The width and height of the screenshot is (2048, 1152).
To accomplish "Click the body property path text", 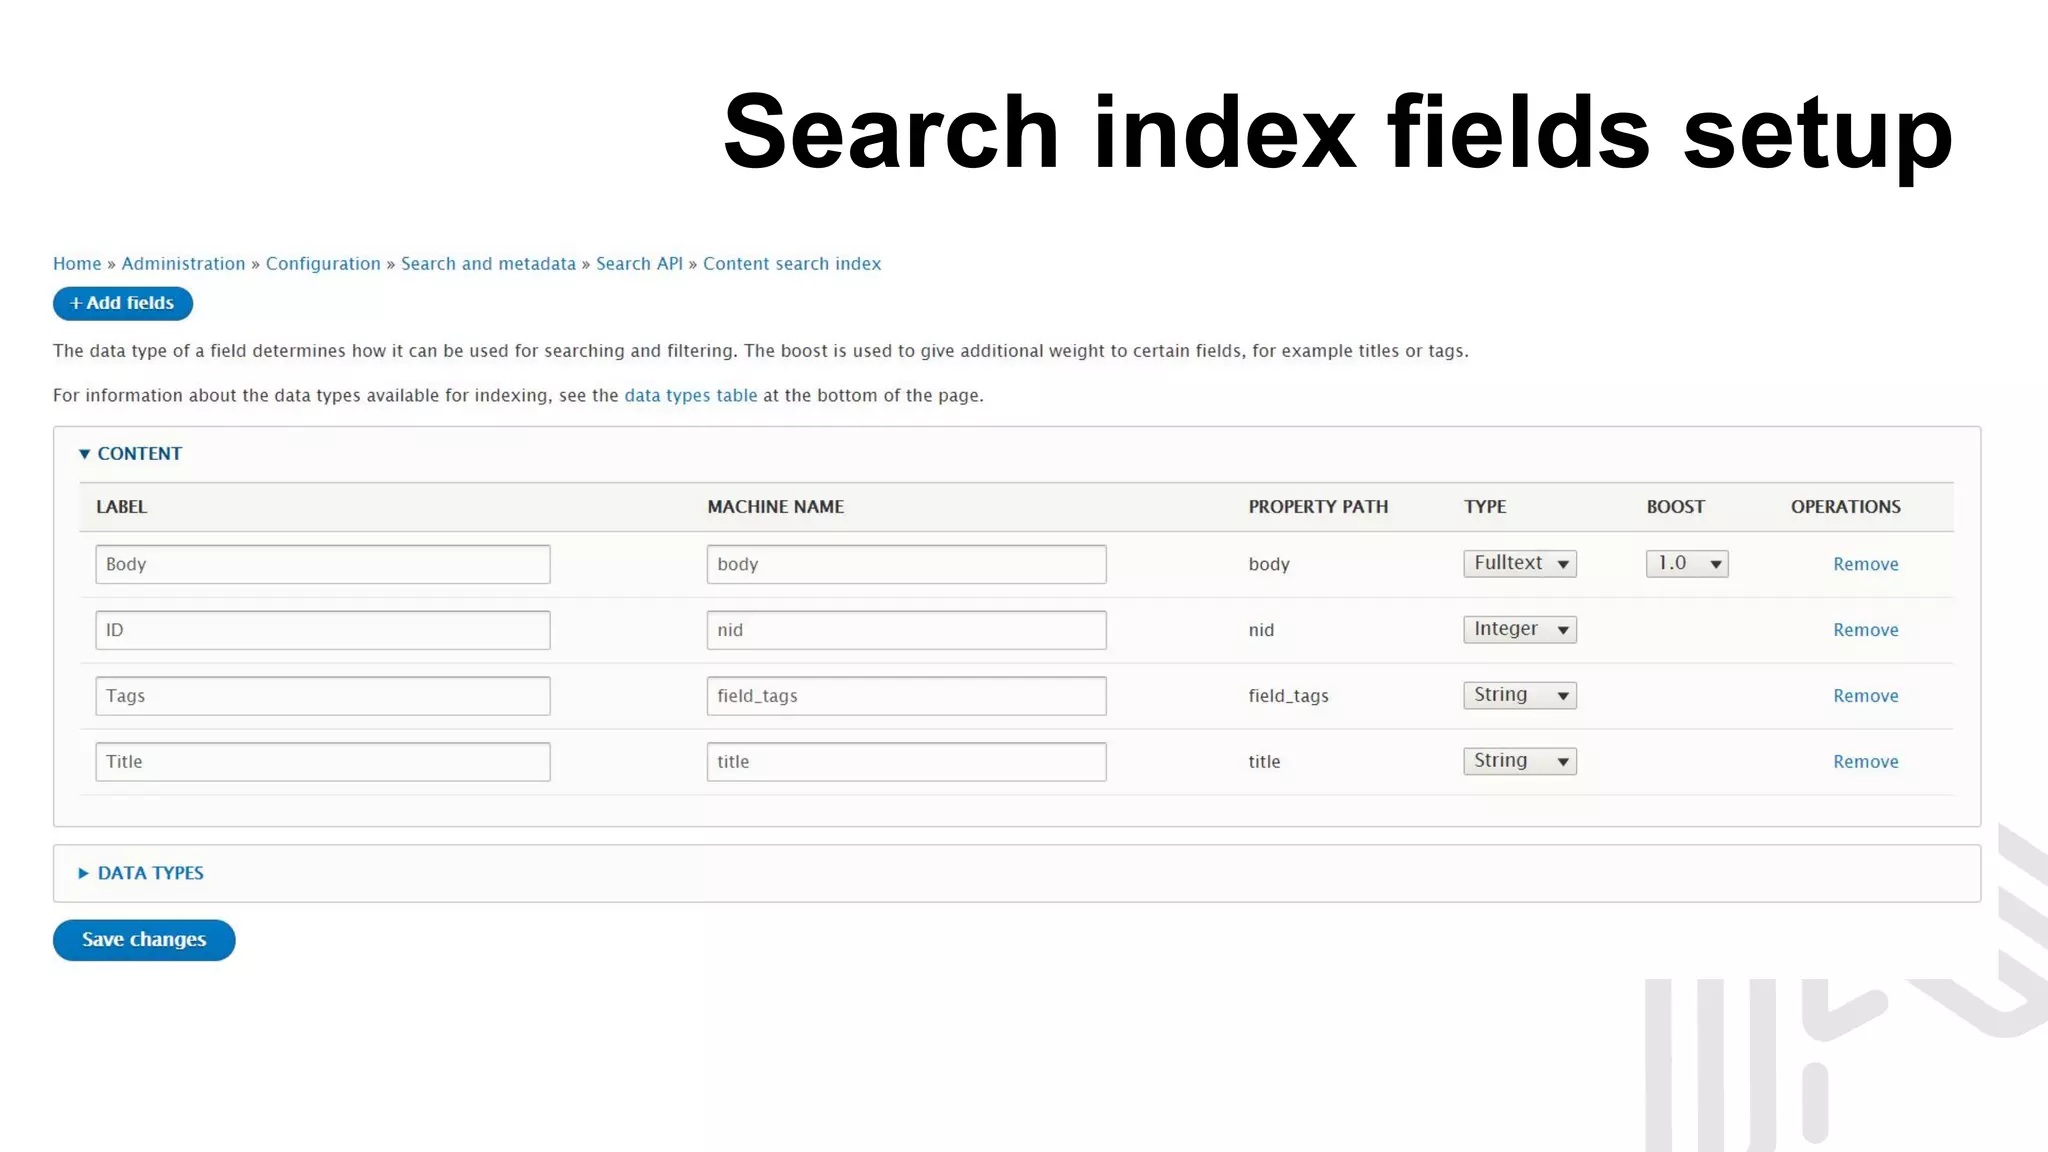I will coord(1269,564).
